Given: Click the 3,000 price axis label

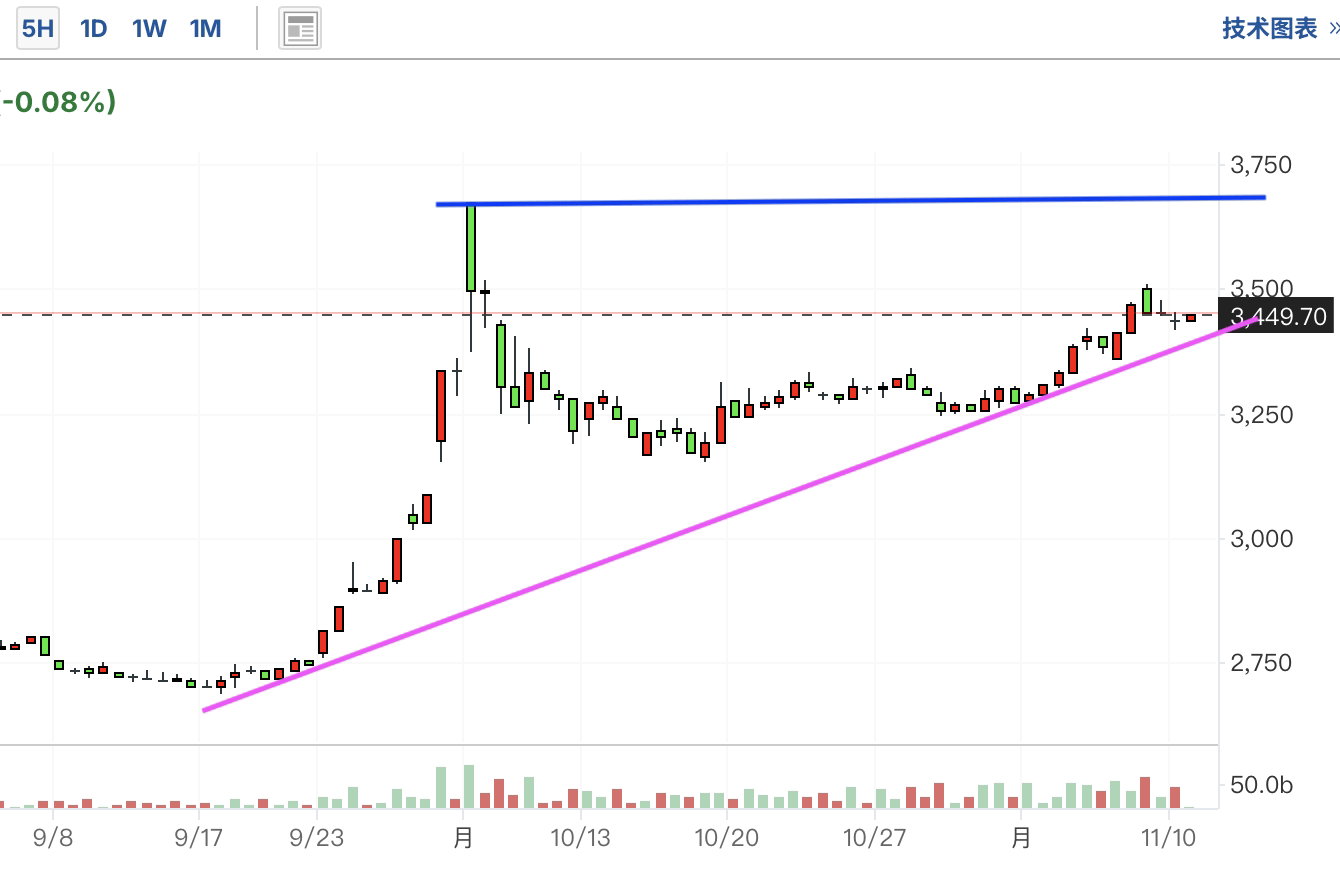Looking at the screenshot, I should (x=1261, y=539).
